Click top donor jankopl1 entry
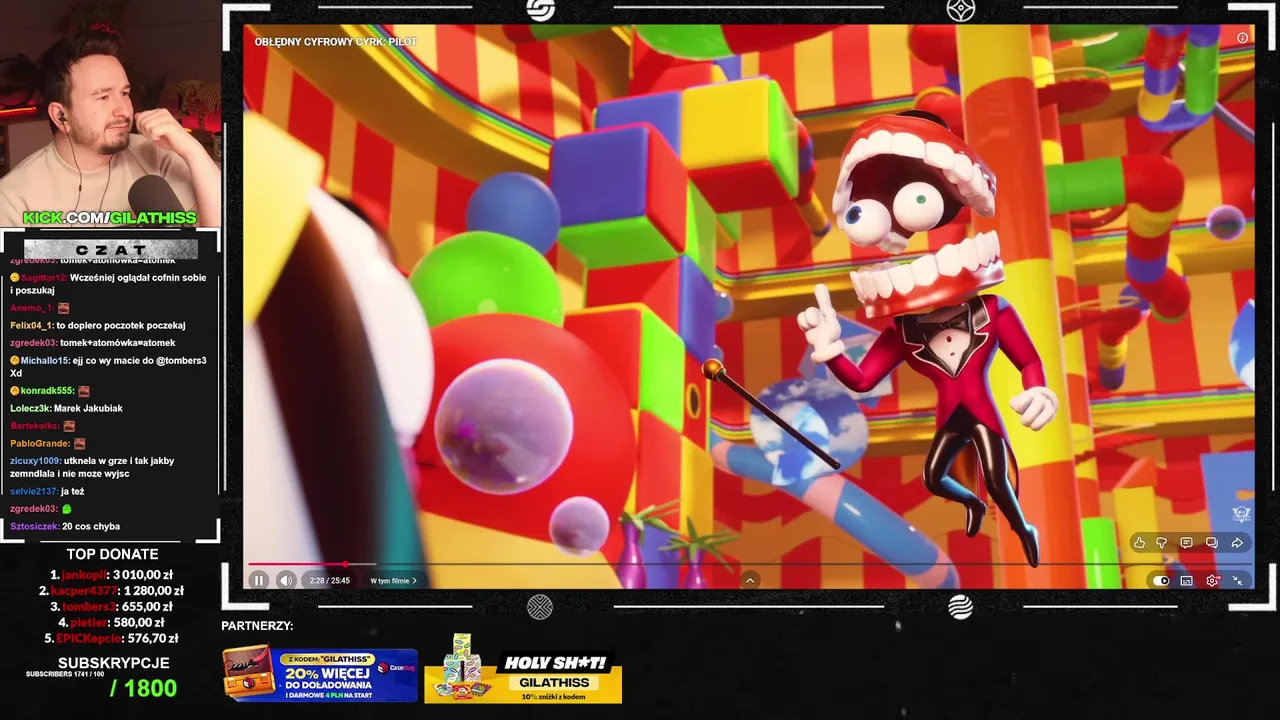1280x720 pixels. [x=112, y=575]
